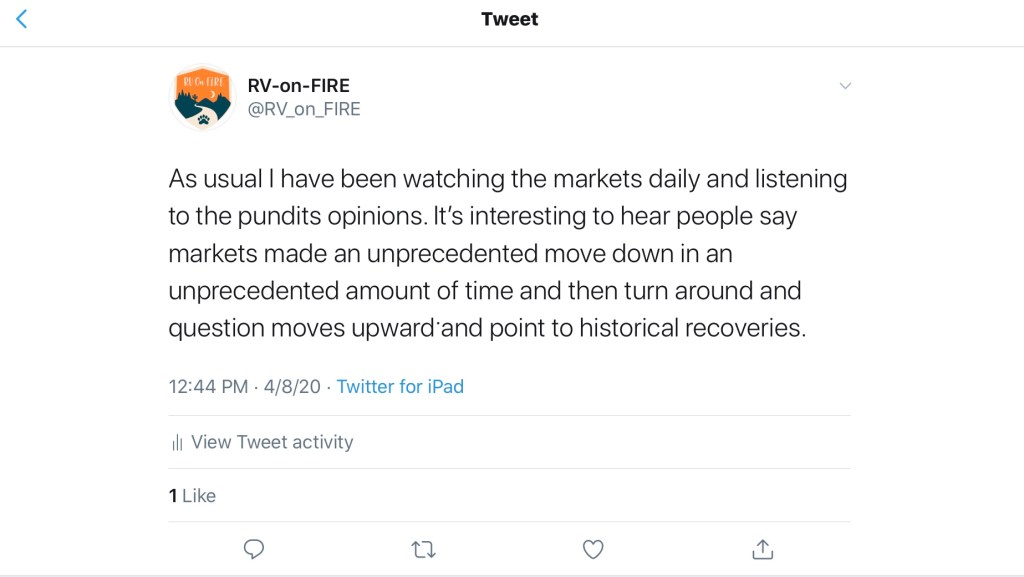Open the RV-on-FIRE display name profile
The width and height of the screenshot is (1024, 577).
(298, 85)
